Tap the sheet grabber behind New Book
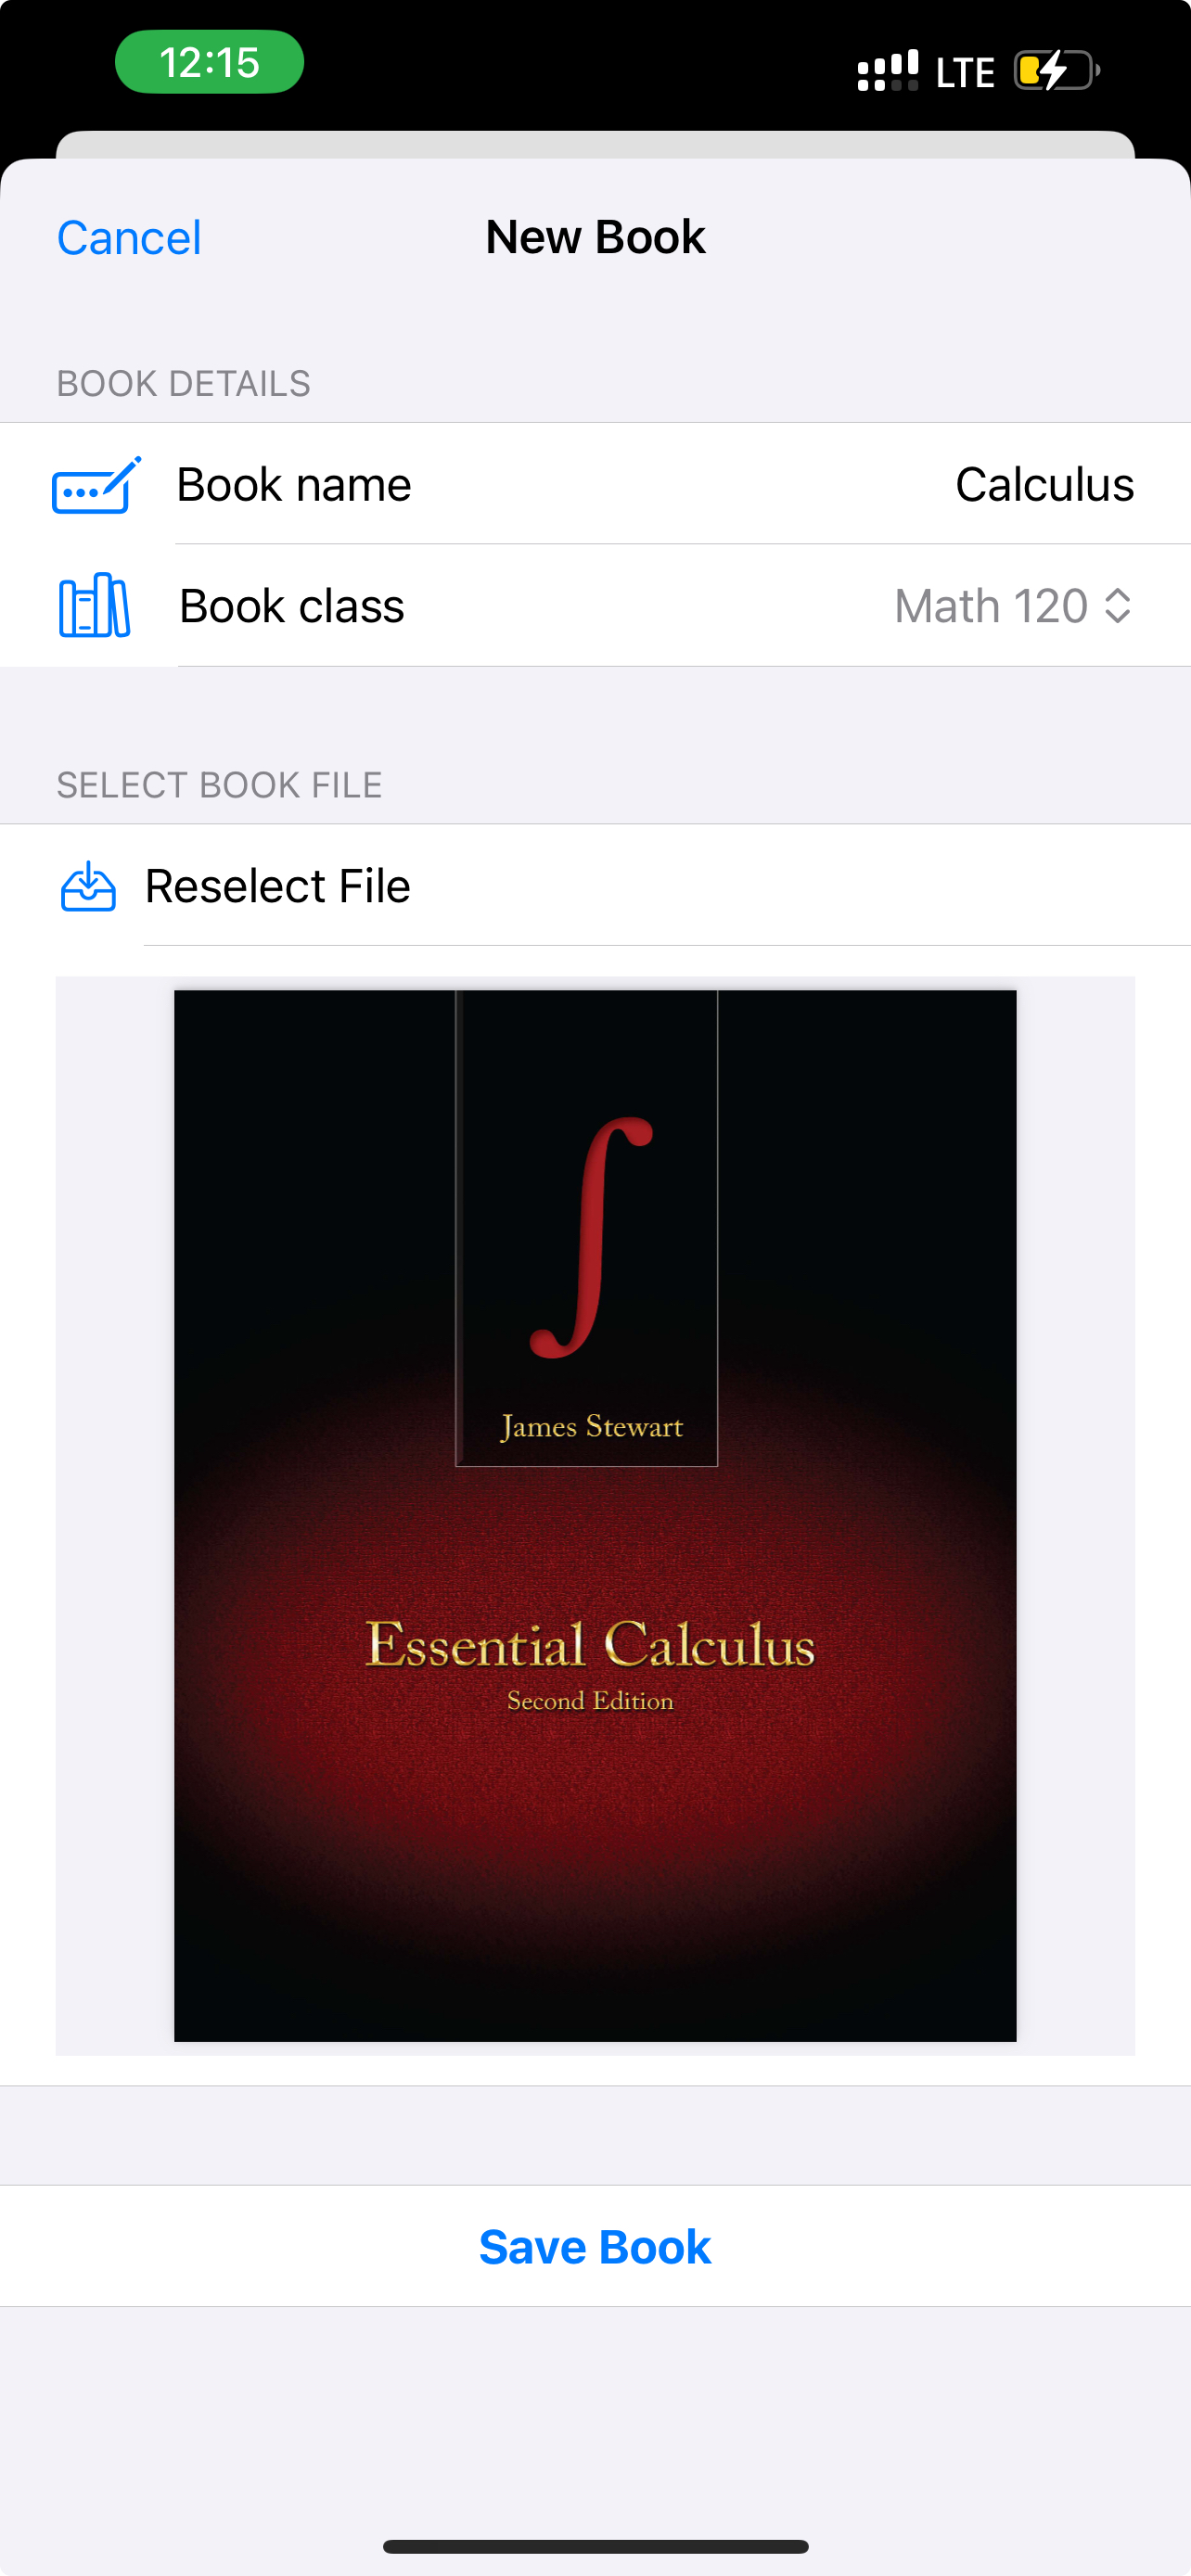1191x2576 pixels. coord(595,145)
